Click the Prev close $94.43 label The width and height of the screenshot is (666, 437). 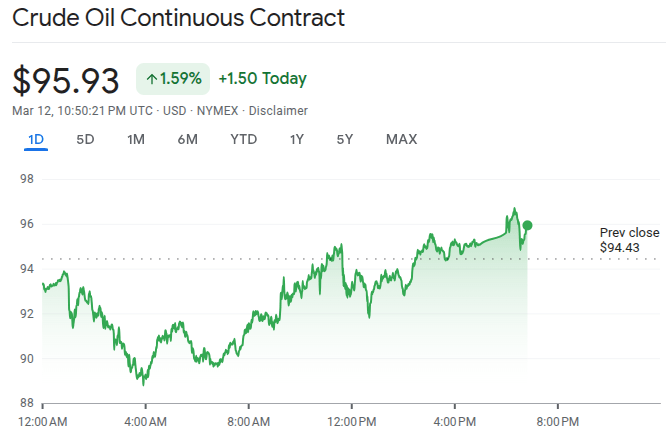pyautogui.click(x=629, y=240)
